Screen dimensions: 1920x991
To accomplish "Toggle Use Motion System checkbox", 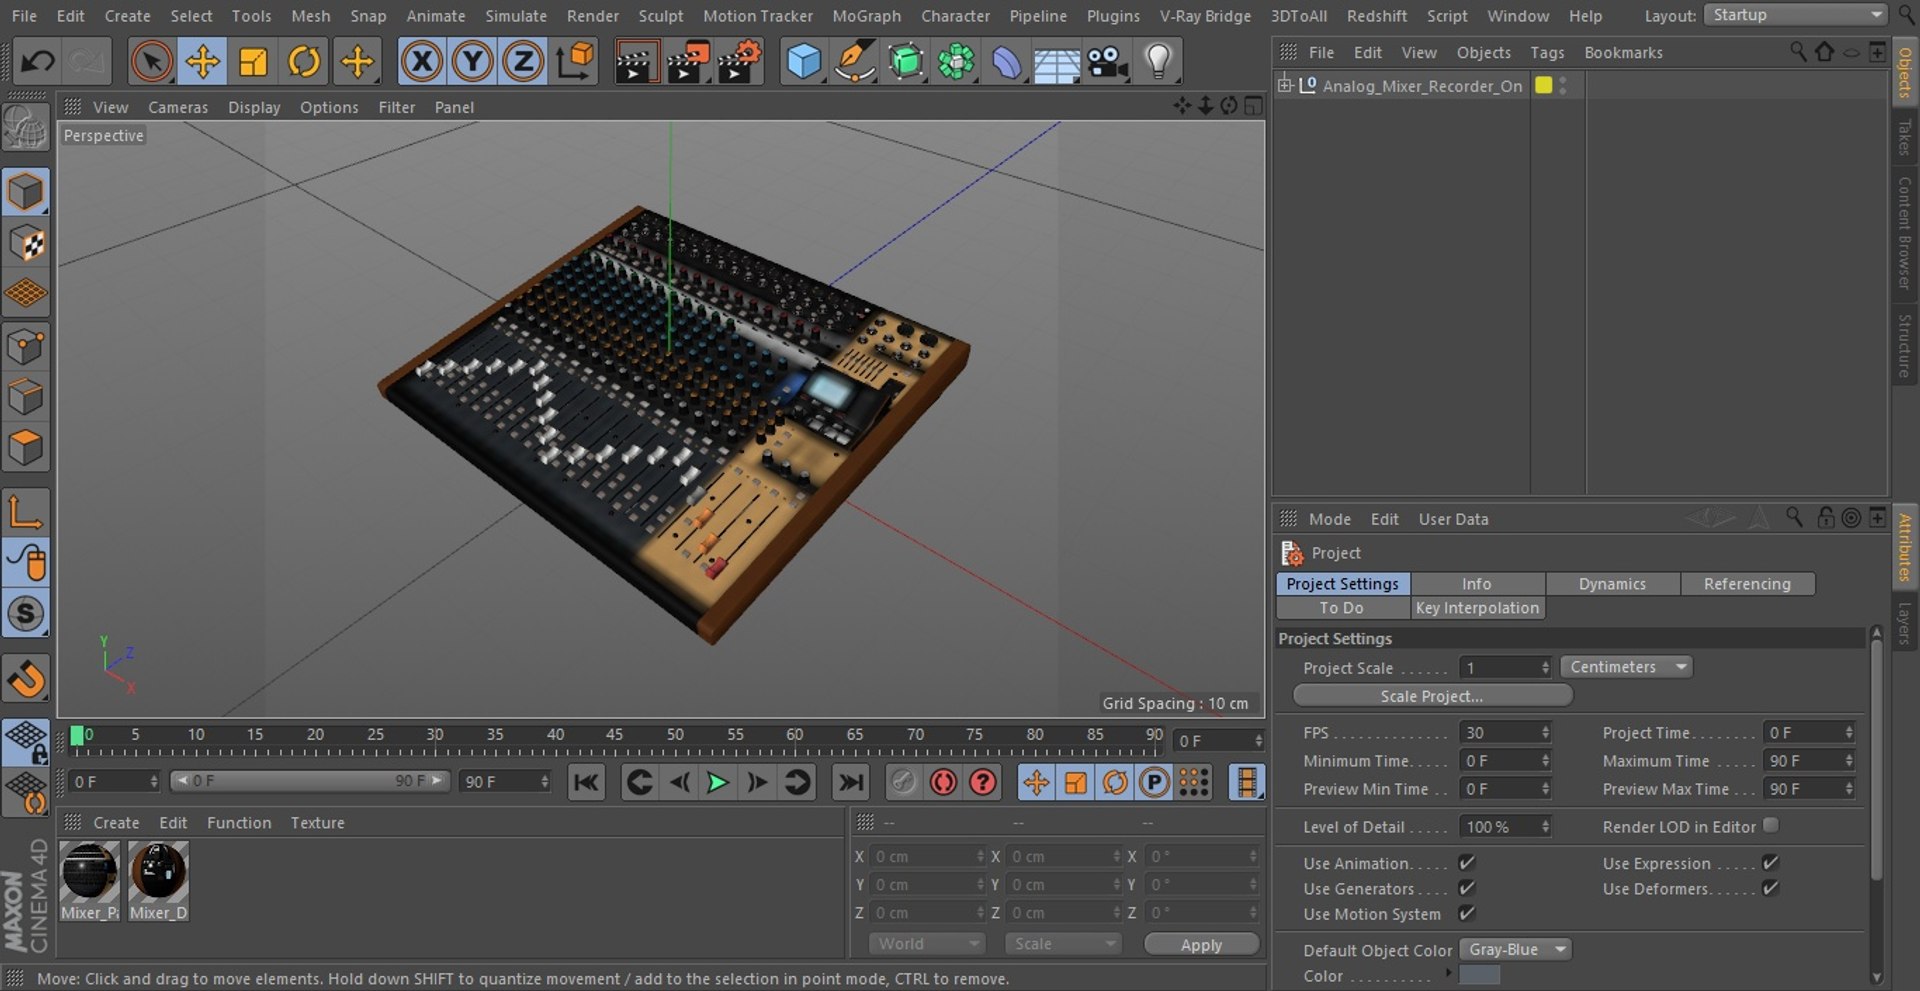I will tap(1467, 913).
